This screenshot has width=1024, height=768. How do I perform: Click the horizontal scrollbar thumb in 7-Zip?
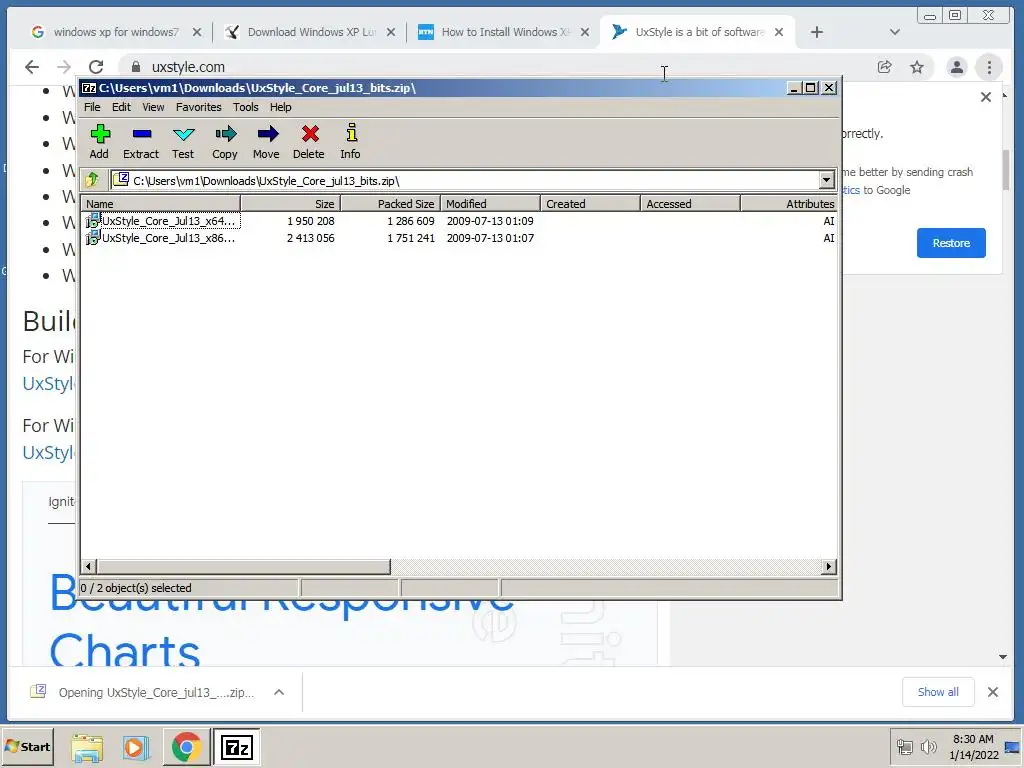(x=243, y=566)
